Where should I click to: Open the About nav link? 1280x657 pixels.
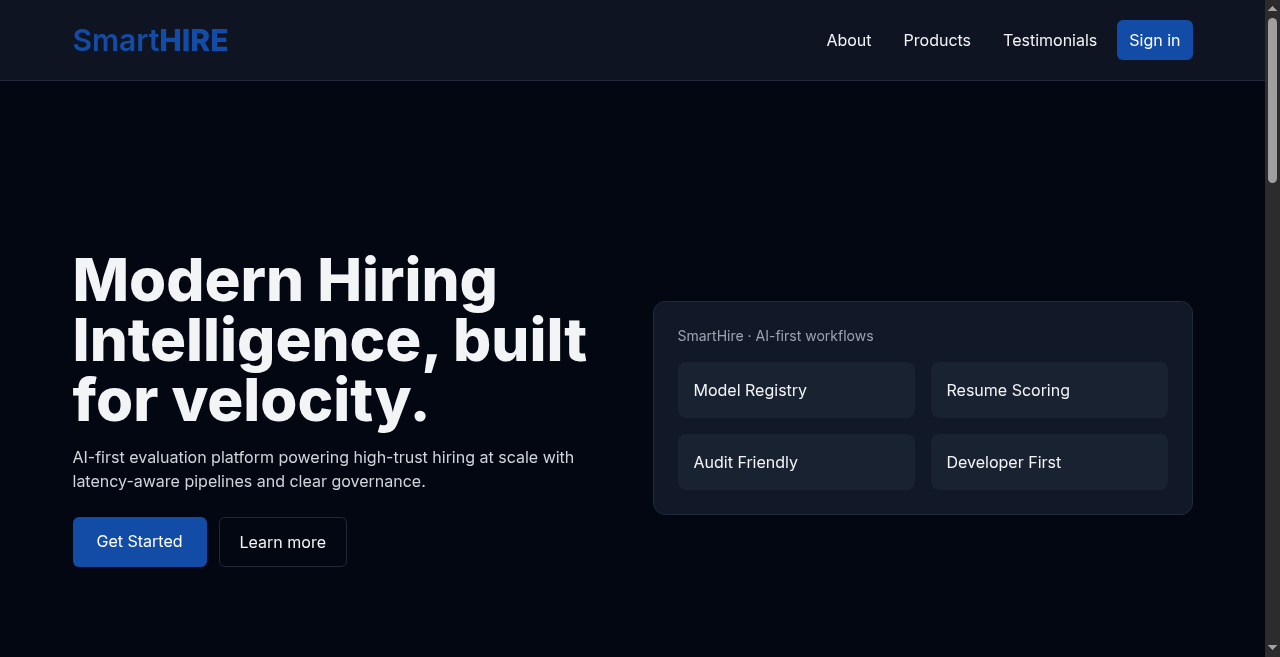pyautogui.click(x=849, y=40)
